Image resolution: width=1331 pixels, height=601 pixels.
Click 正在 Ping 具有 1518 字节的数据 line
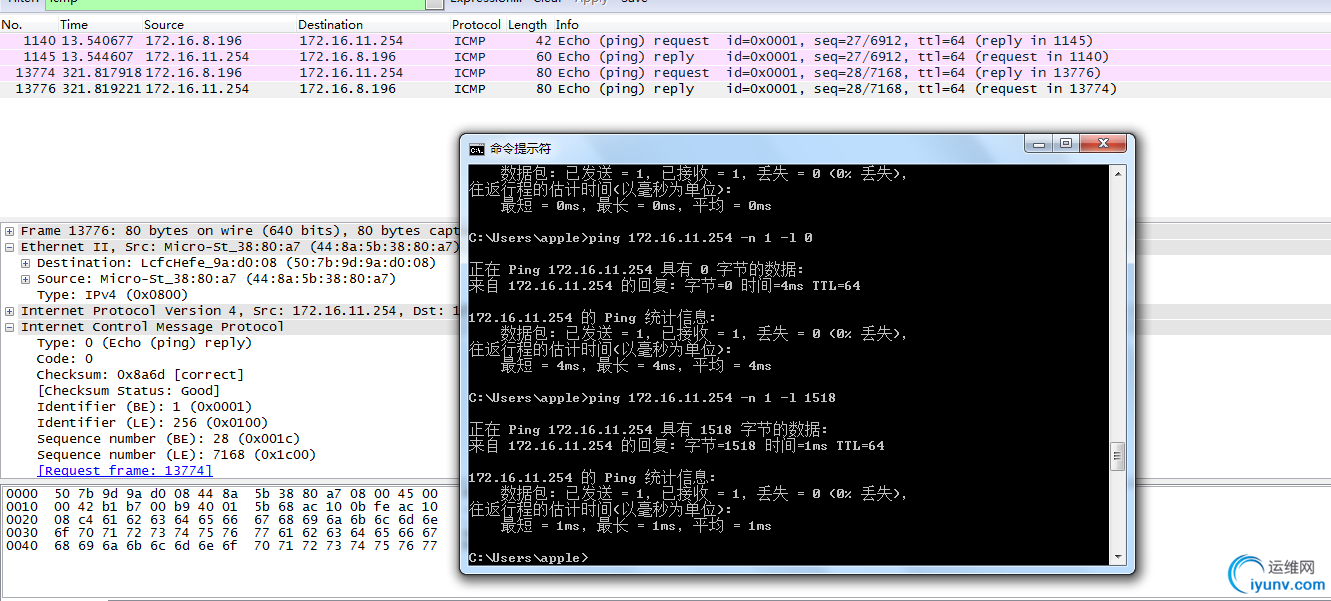tap(648, 430)
